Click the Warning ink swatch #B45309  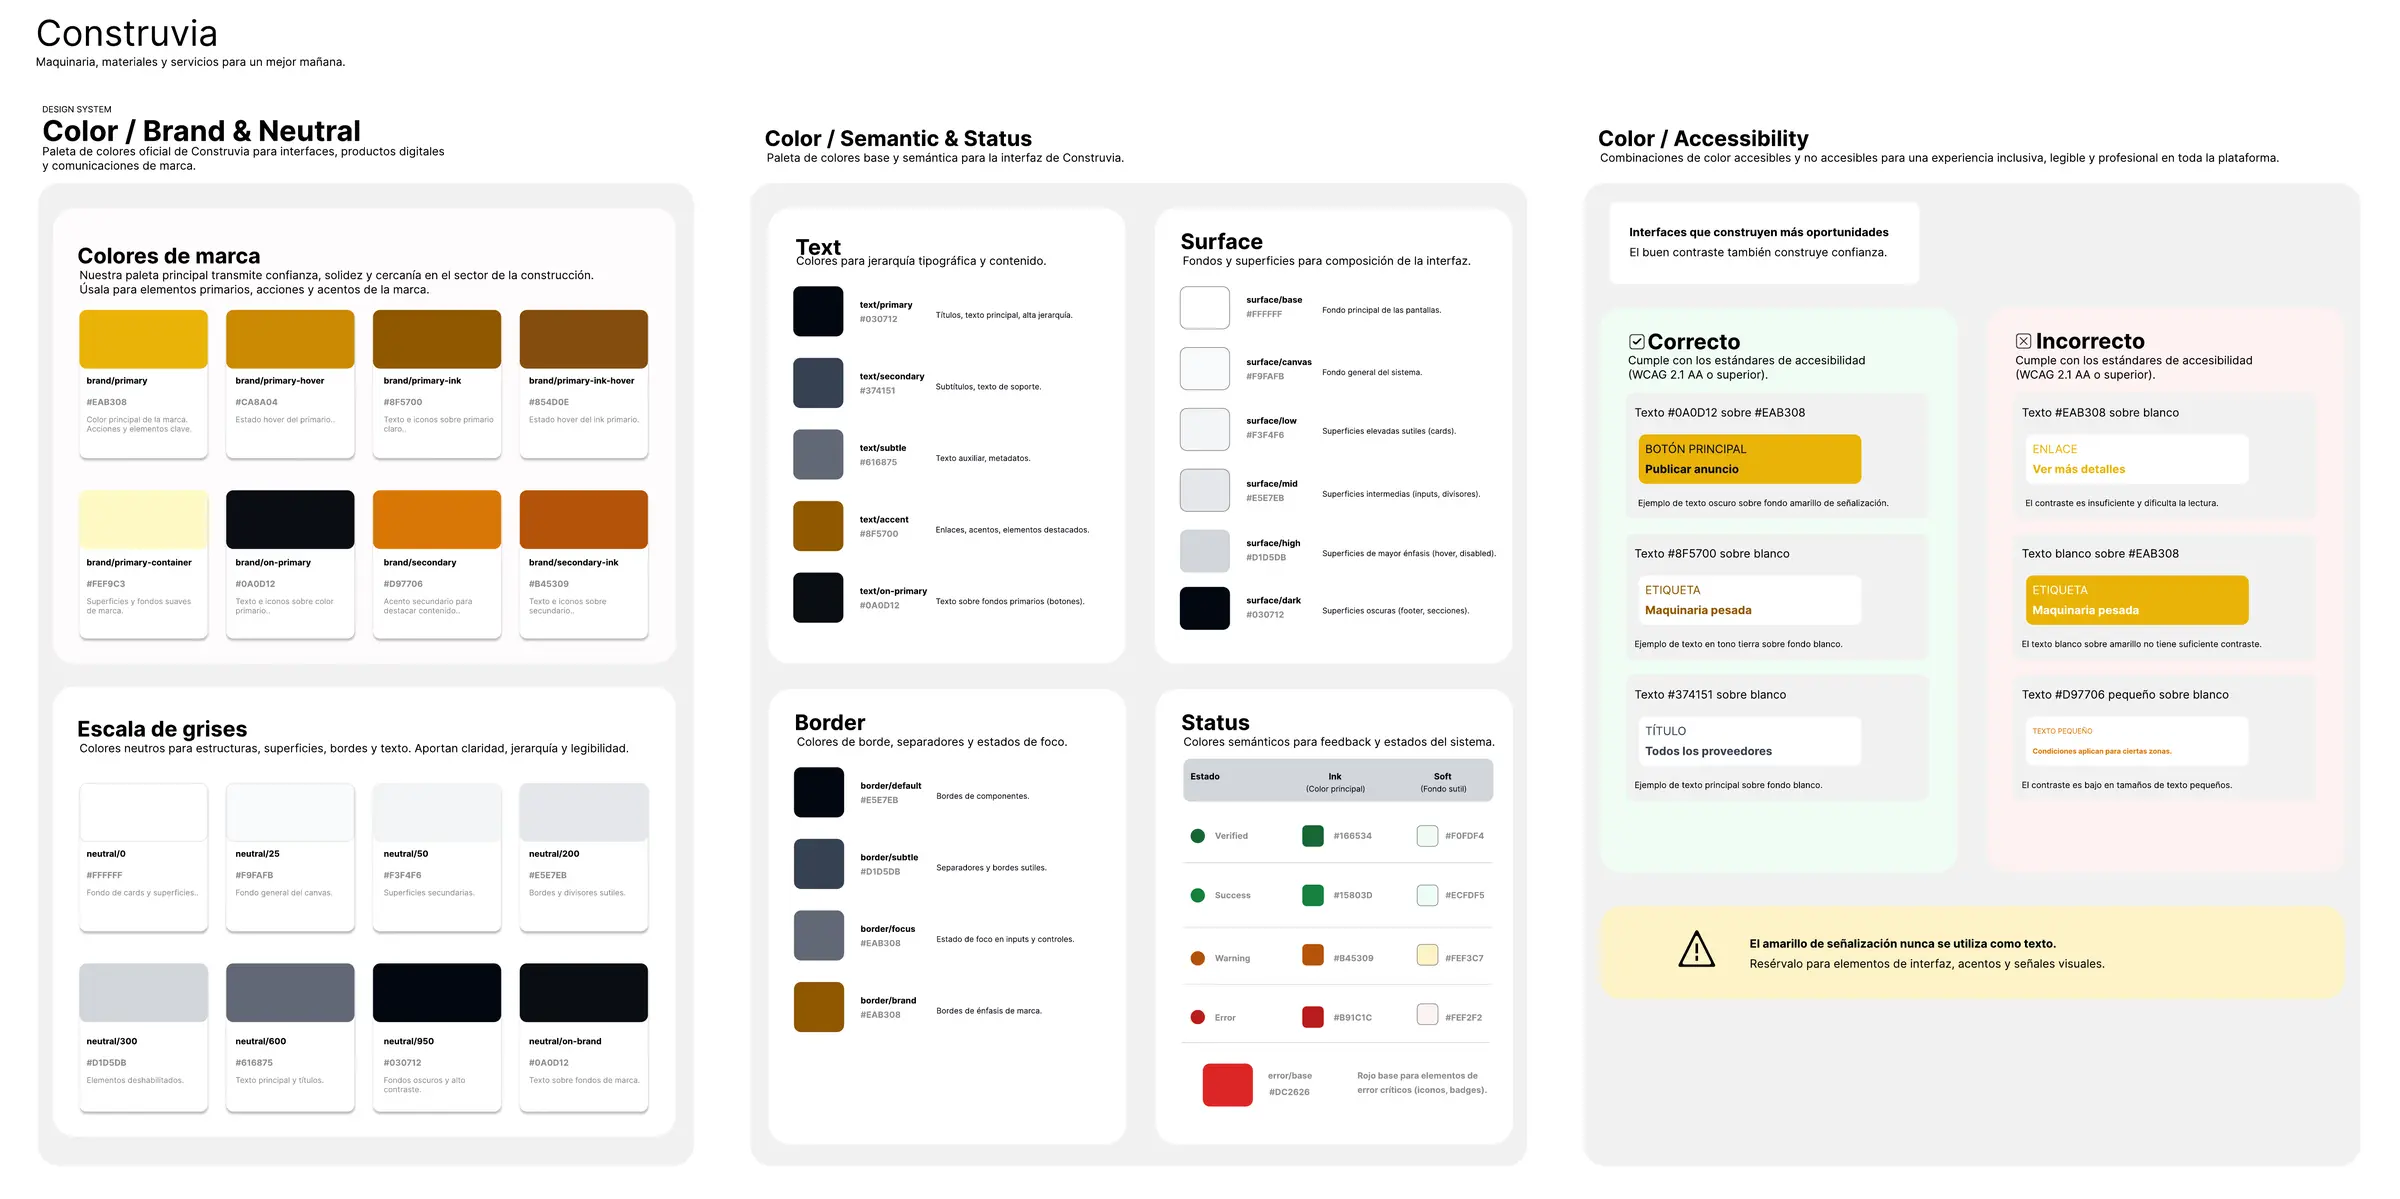click(1313, 955)
